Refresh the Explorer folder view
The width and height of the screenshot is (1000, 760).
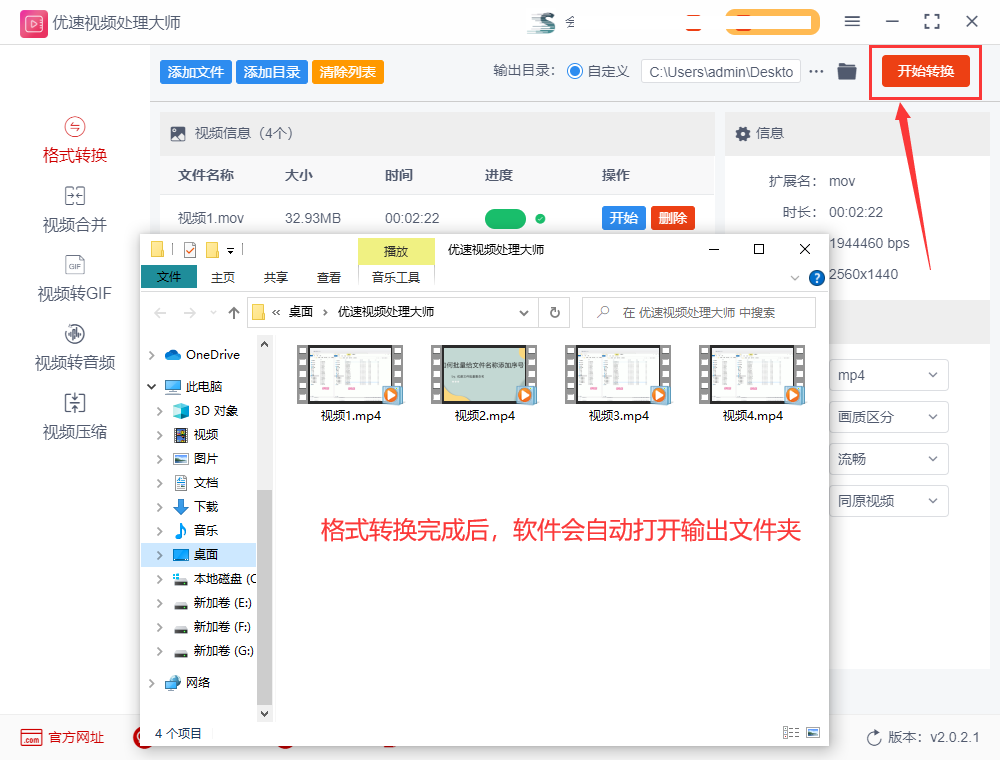554,312
